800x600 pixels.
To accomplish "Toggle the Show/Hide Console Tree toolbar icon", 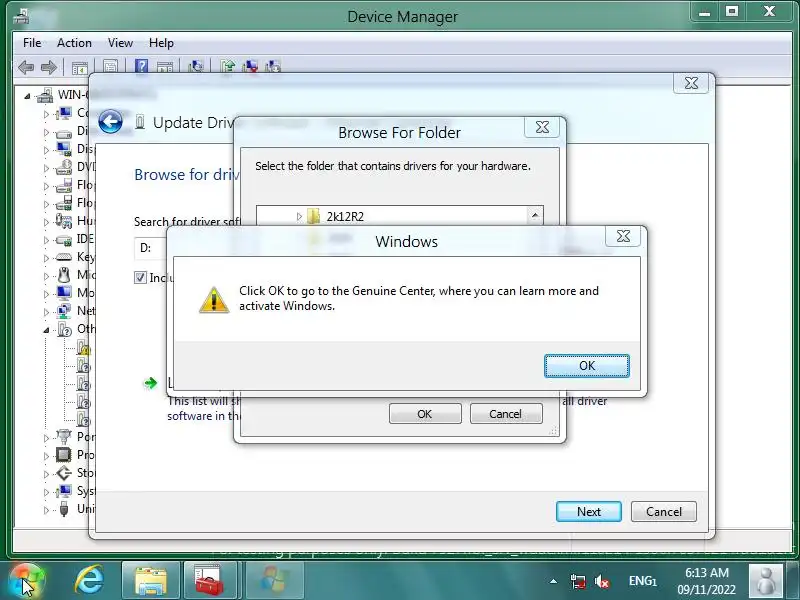I will coord(80,67).
